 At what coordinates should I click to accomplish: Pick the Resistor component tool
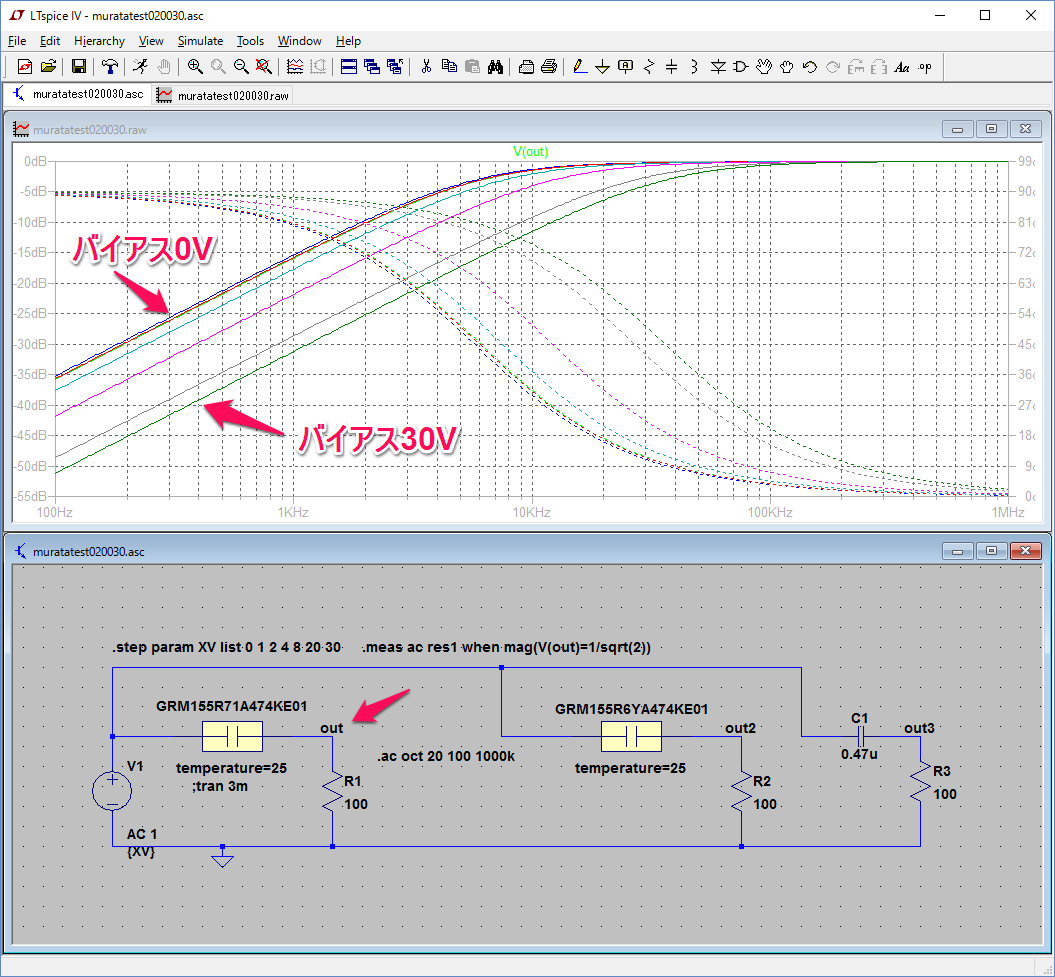click(648, 67)
